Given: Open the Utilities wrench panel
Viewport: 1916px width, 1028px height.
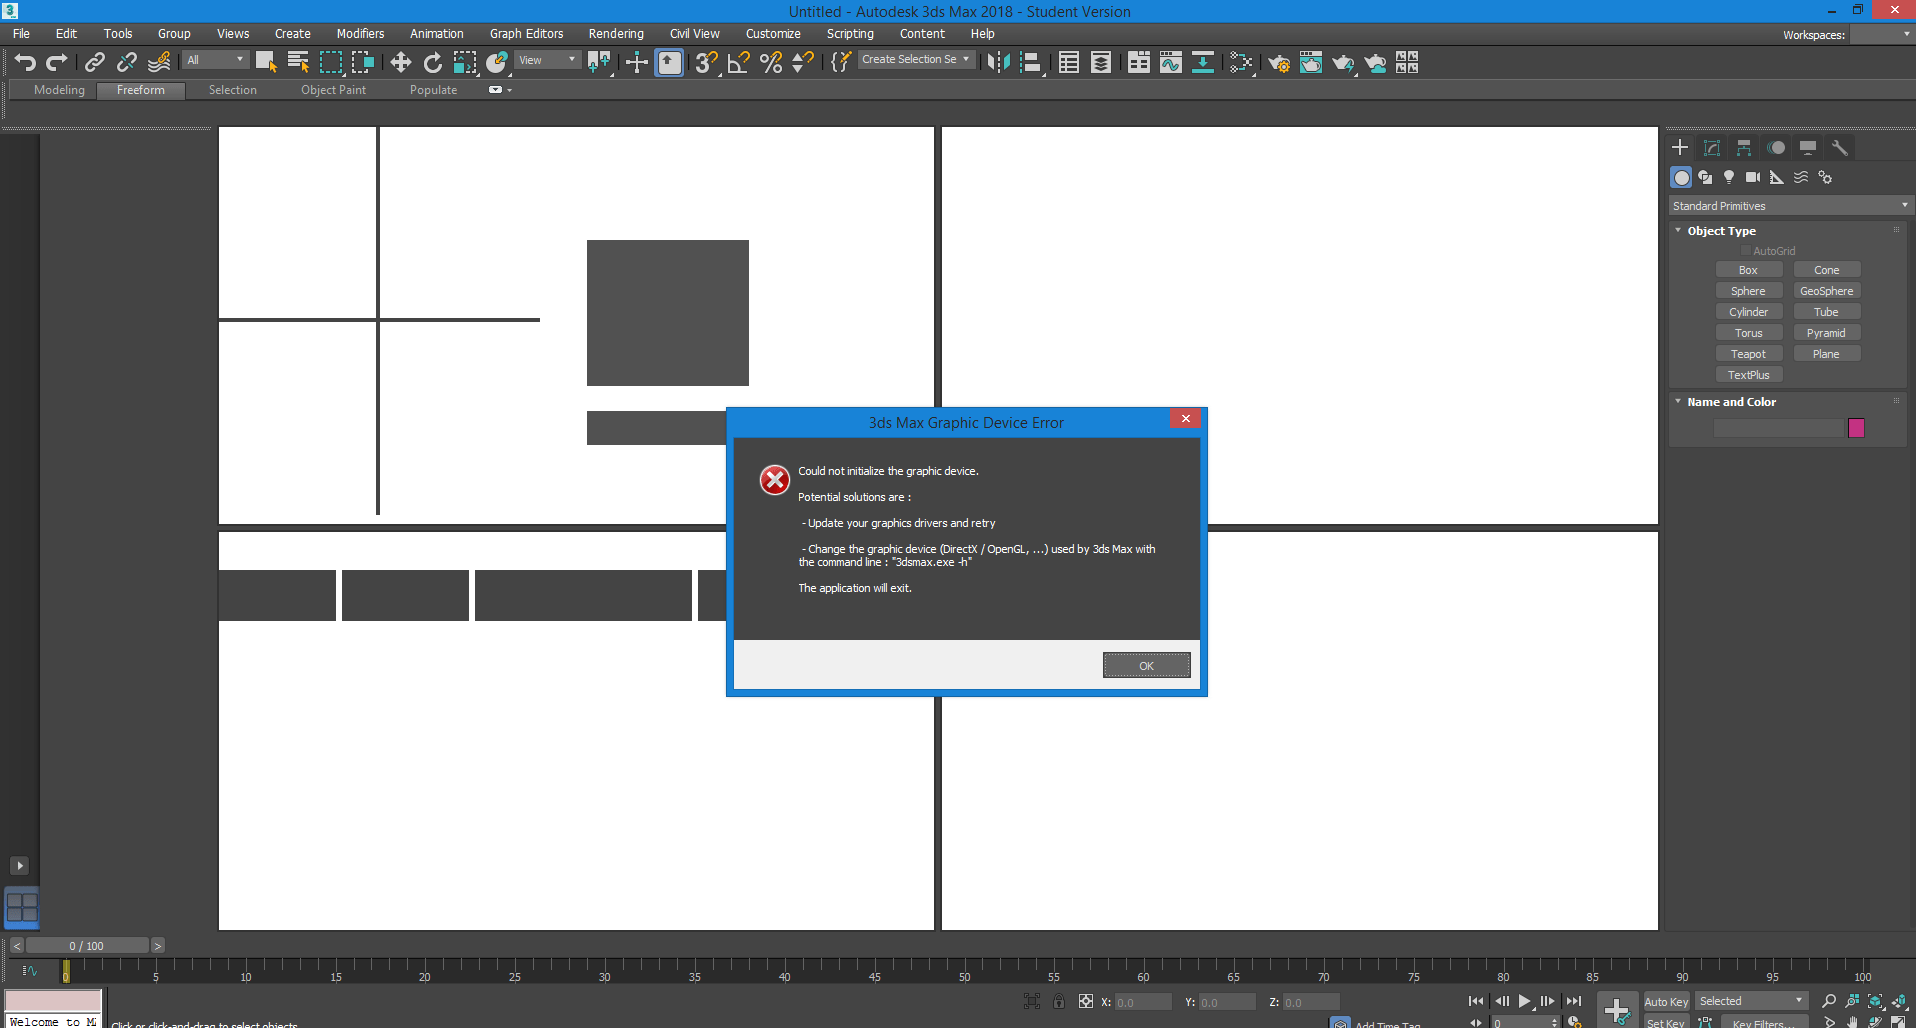Looking at the screenshot, I should pyautogui.click(x=1840, y=147).
